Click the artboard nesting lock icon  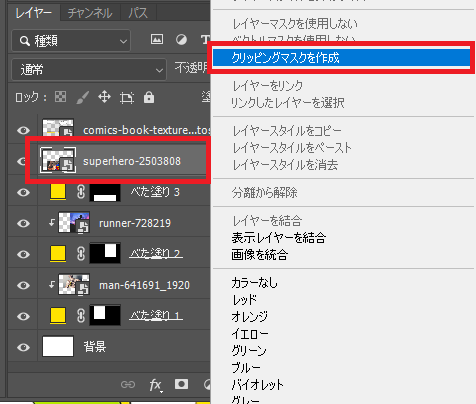pyautogui.click(x=127, y=98)
